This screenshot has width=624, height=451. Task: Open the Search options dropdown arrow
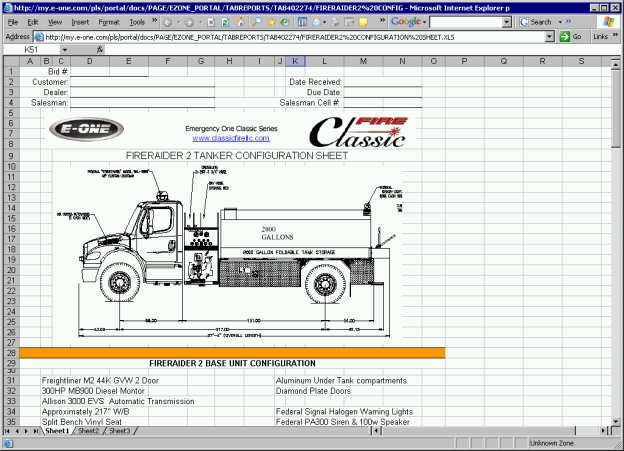560,22
